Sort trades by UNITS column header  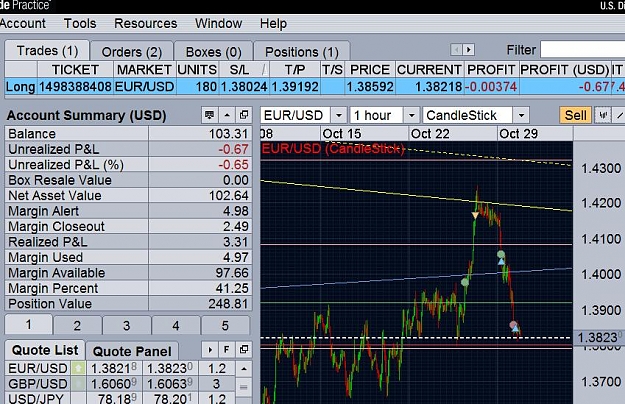coord(197,70)
